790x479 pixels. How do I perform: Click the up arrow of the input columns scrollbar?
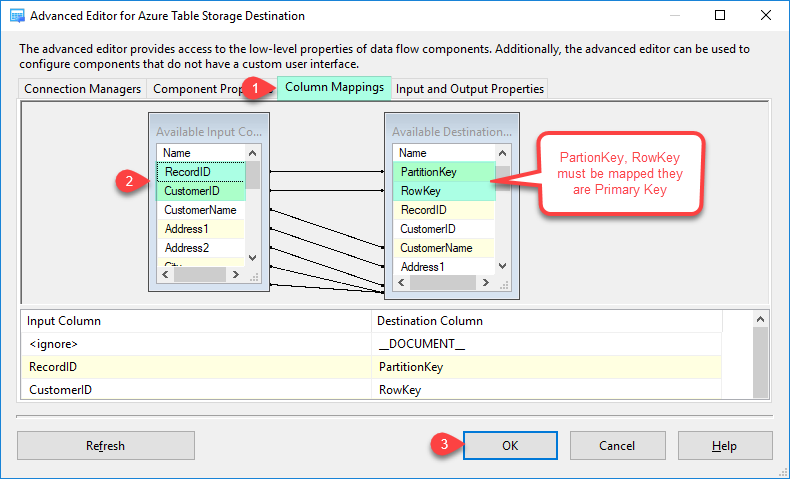253,153
